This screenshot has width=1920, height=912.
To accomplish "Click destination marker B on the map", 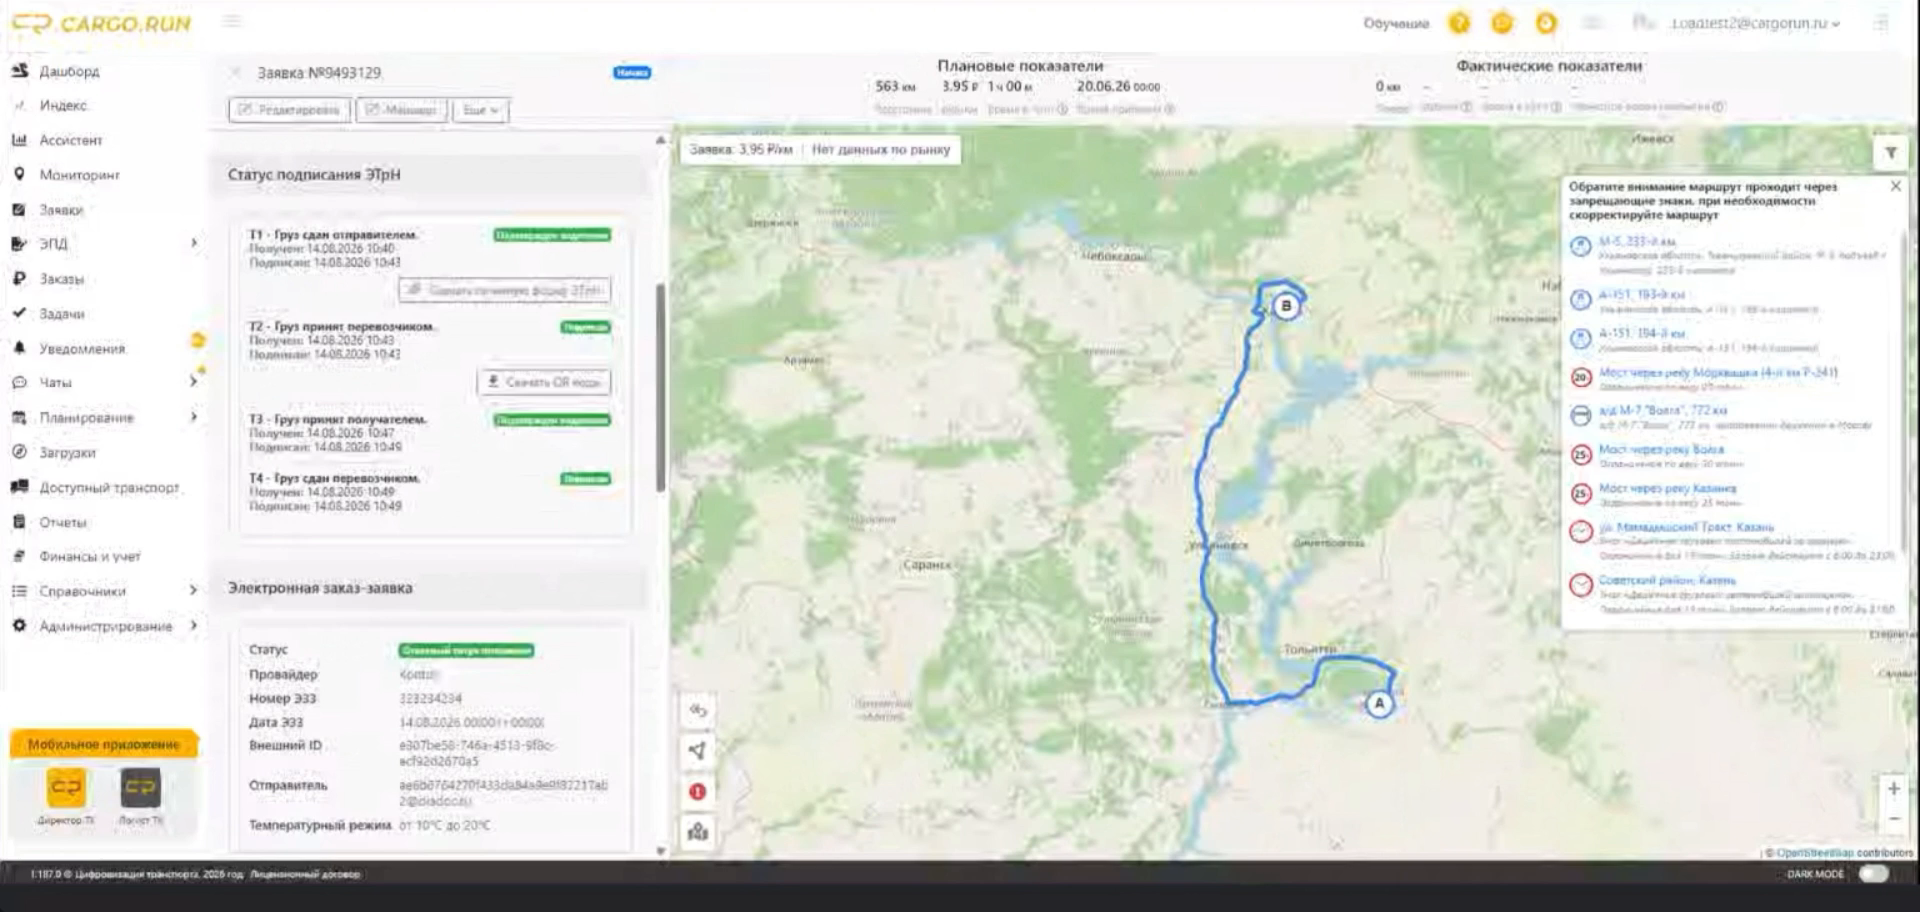I will point(1287,306).
